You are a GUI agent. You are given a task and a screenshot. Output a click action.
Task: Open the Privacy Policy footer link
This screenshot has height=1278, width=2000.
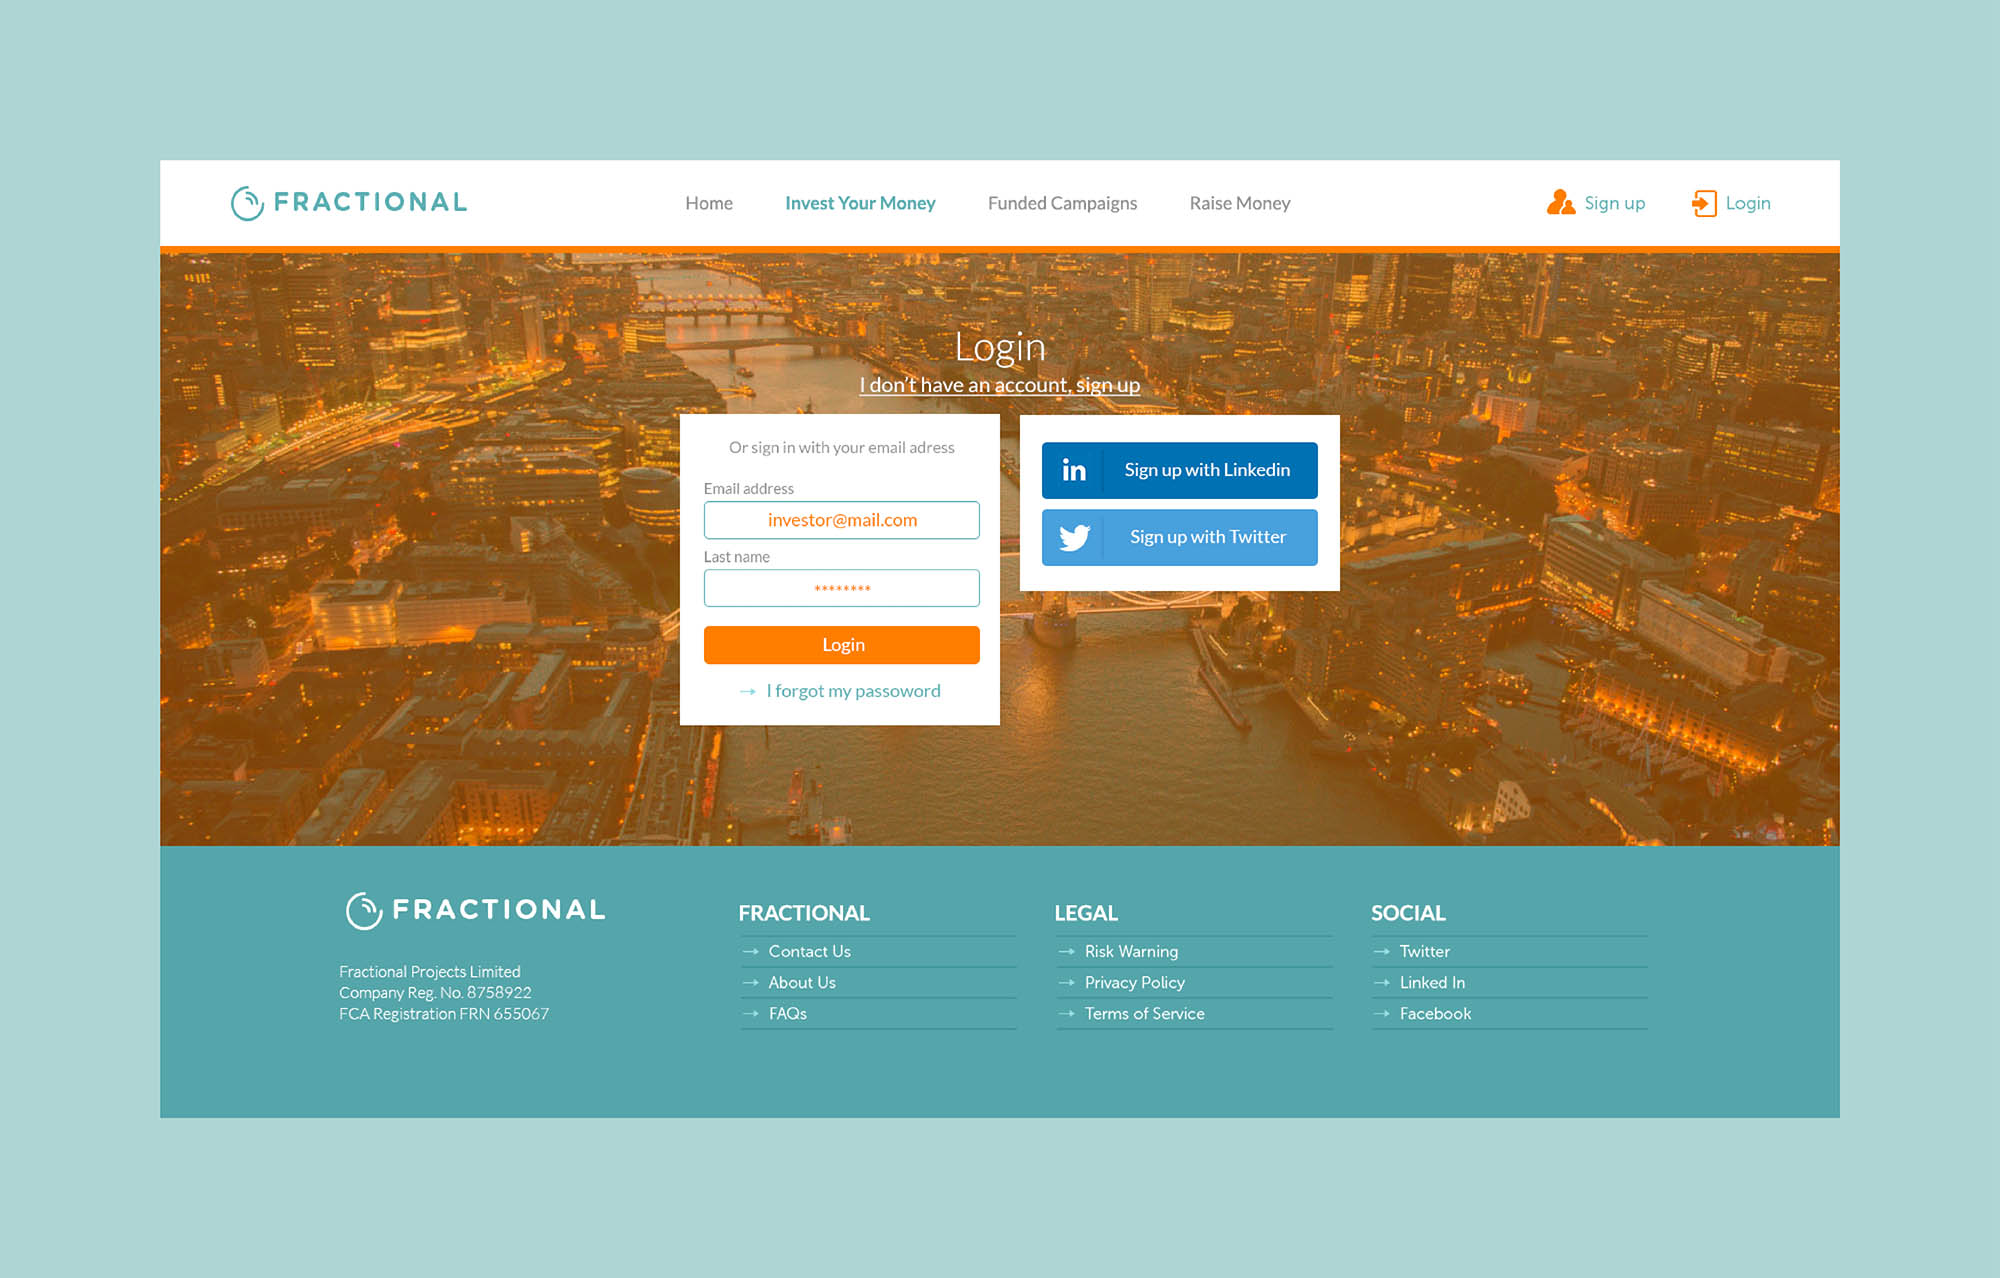point(1134,983)
